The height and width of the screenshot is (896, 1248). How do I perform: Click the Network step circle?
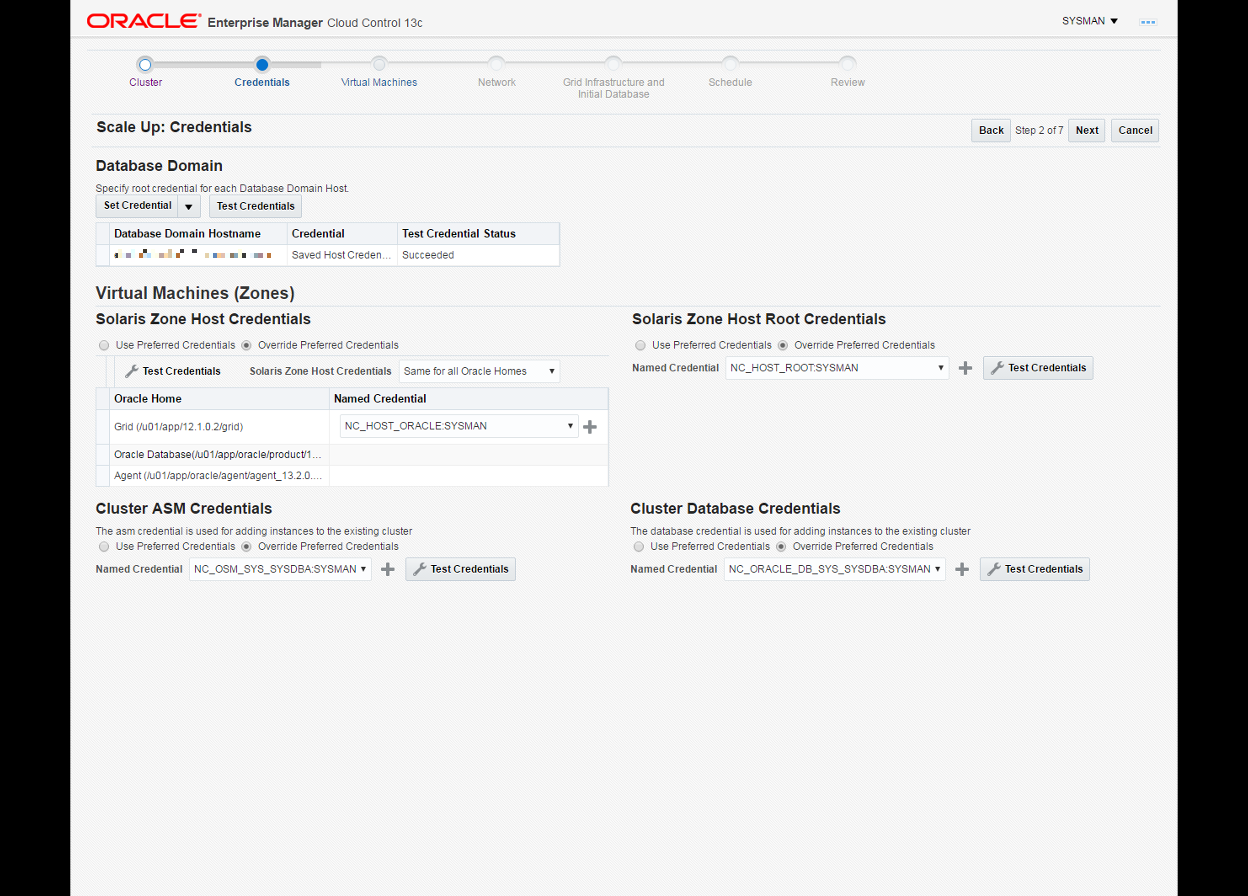coord(496,64)
